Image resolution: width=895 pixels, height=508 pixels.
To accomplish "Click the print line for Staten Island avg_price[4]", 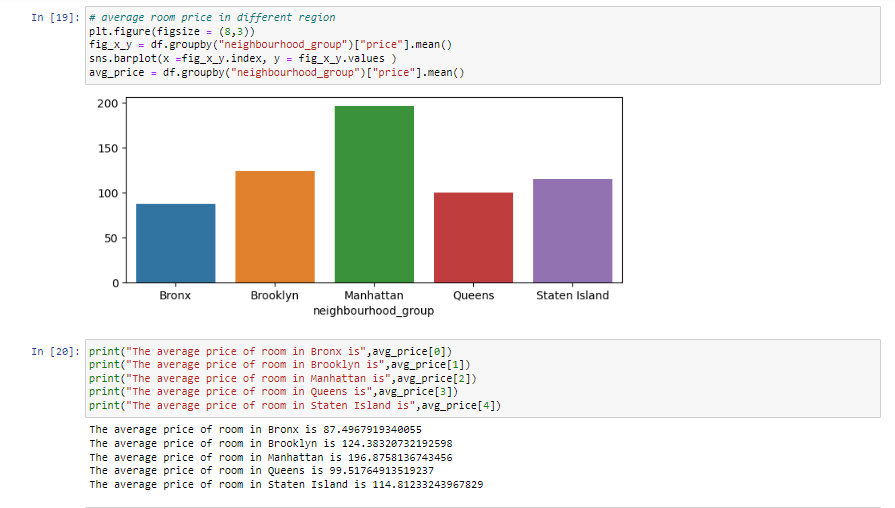I will (x=295, y=405).
